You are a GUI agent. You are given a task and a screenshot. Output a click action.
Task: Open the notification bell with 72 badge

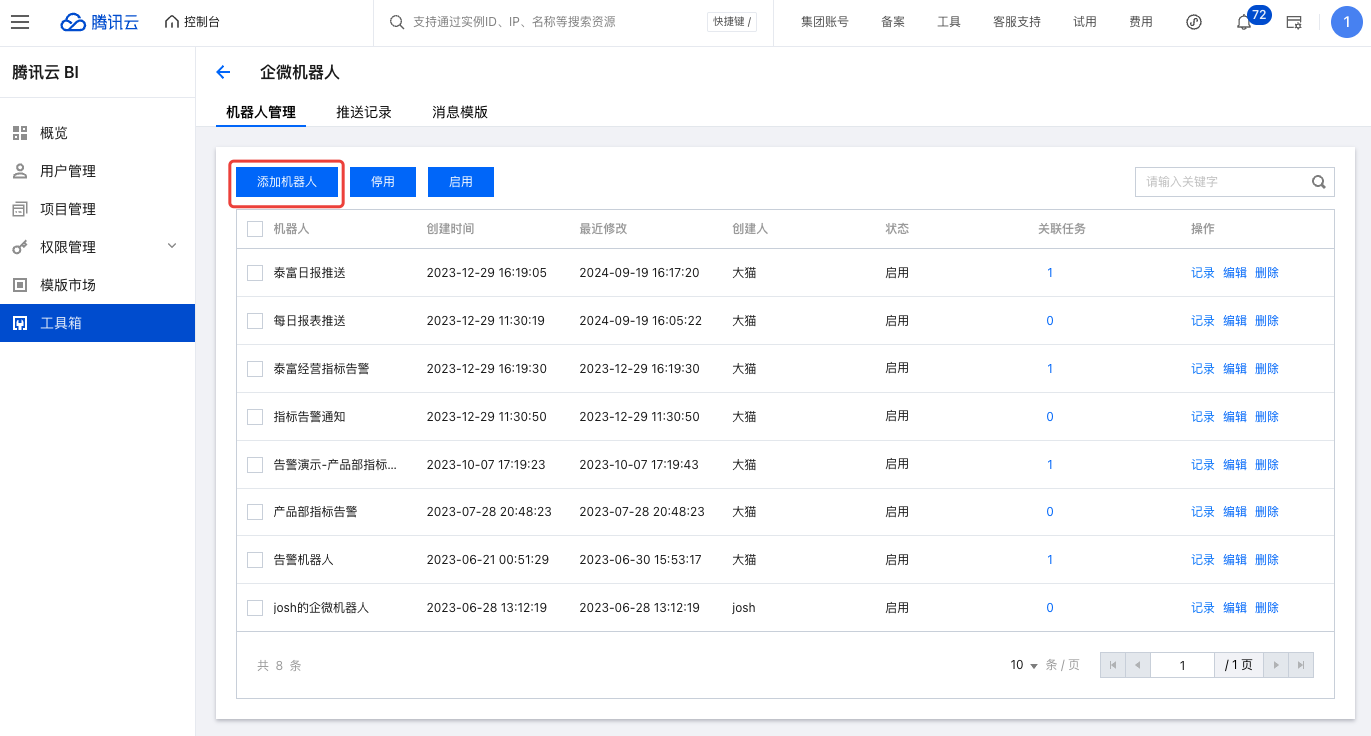1244,22
